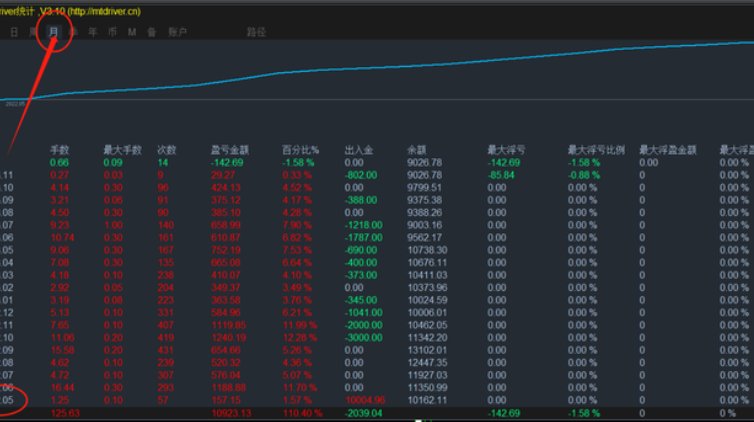Click the balance value 12447.35
The width and height of the screenshot is (754, 422).
click(x=427, y=362)
